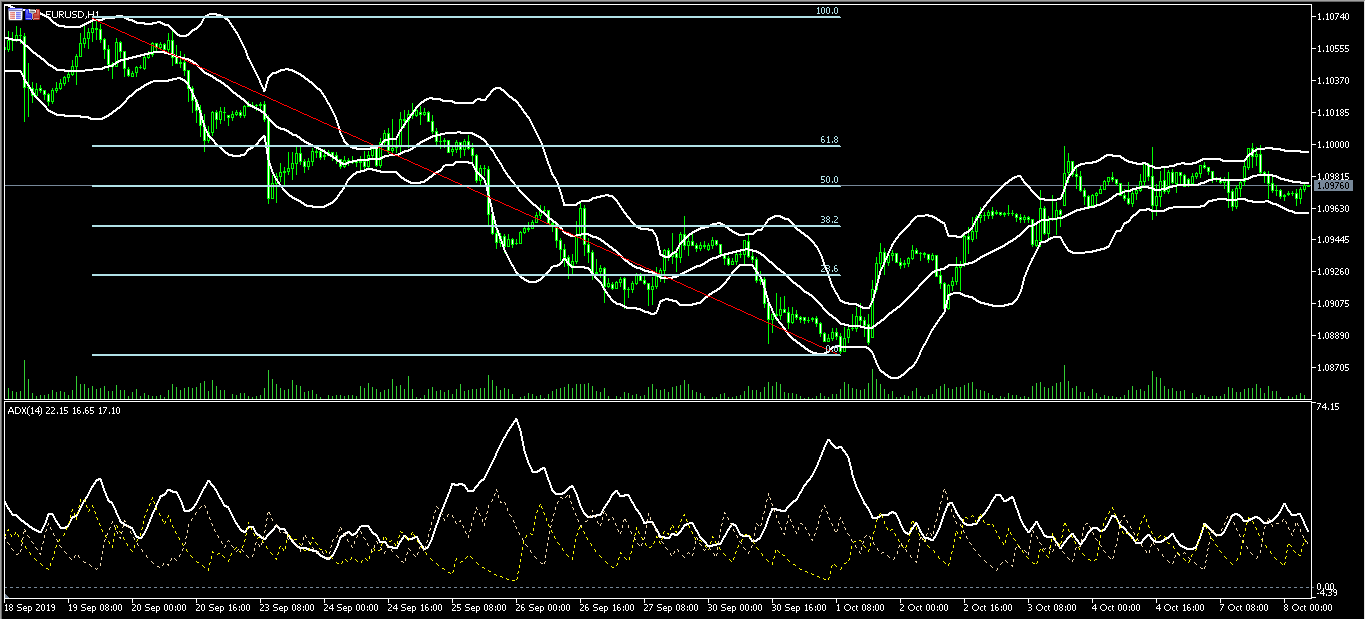Click the 1.10000 price scale label
This screenshot has height=619, width=1366.
tap(1335, 145)
